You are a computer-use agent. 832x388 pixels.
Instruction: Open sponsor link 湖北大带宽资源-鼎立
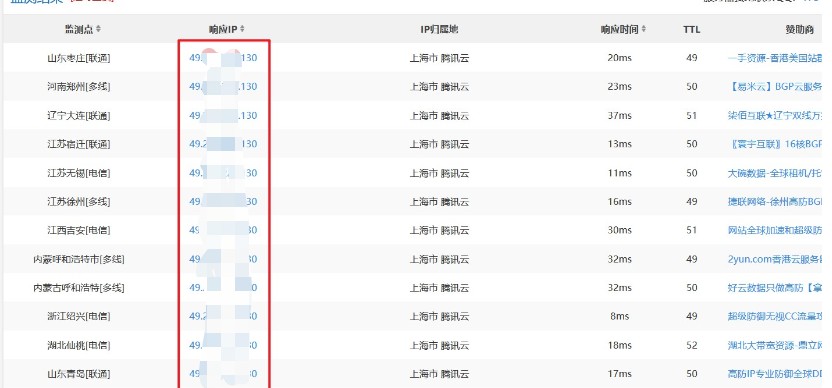(x=775, y=345)
